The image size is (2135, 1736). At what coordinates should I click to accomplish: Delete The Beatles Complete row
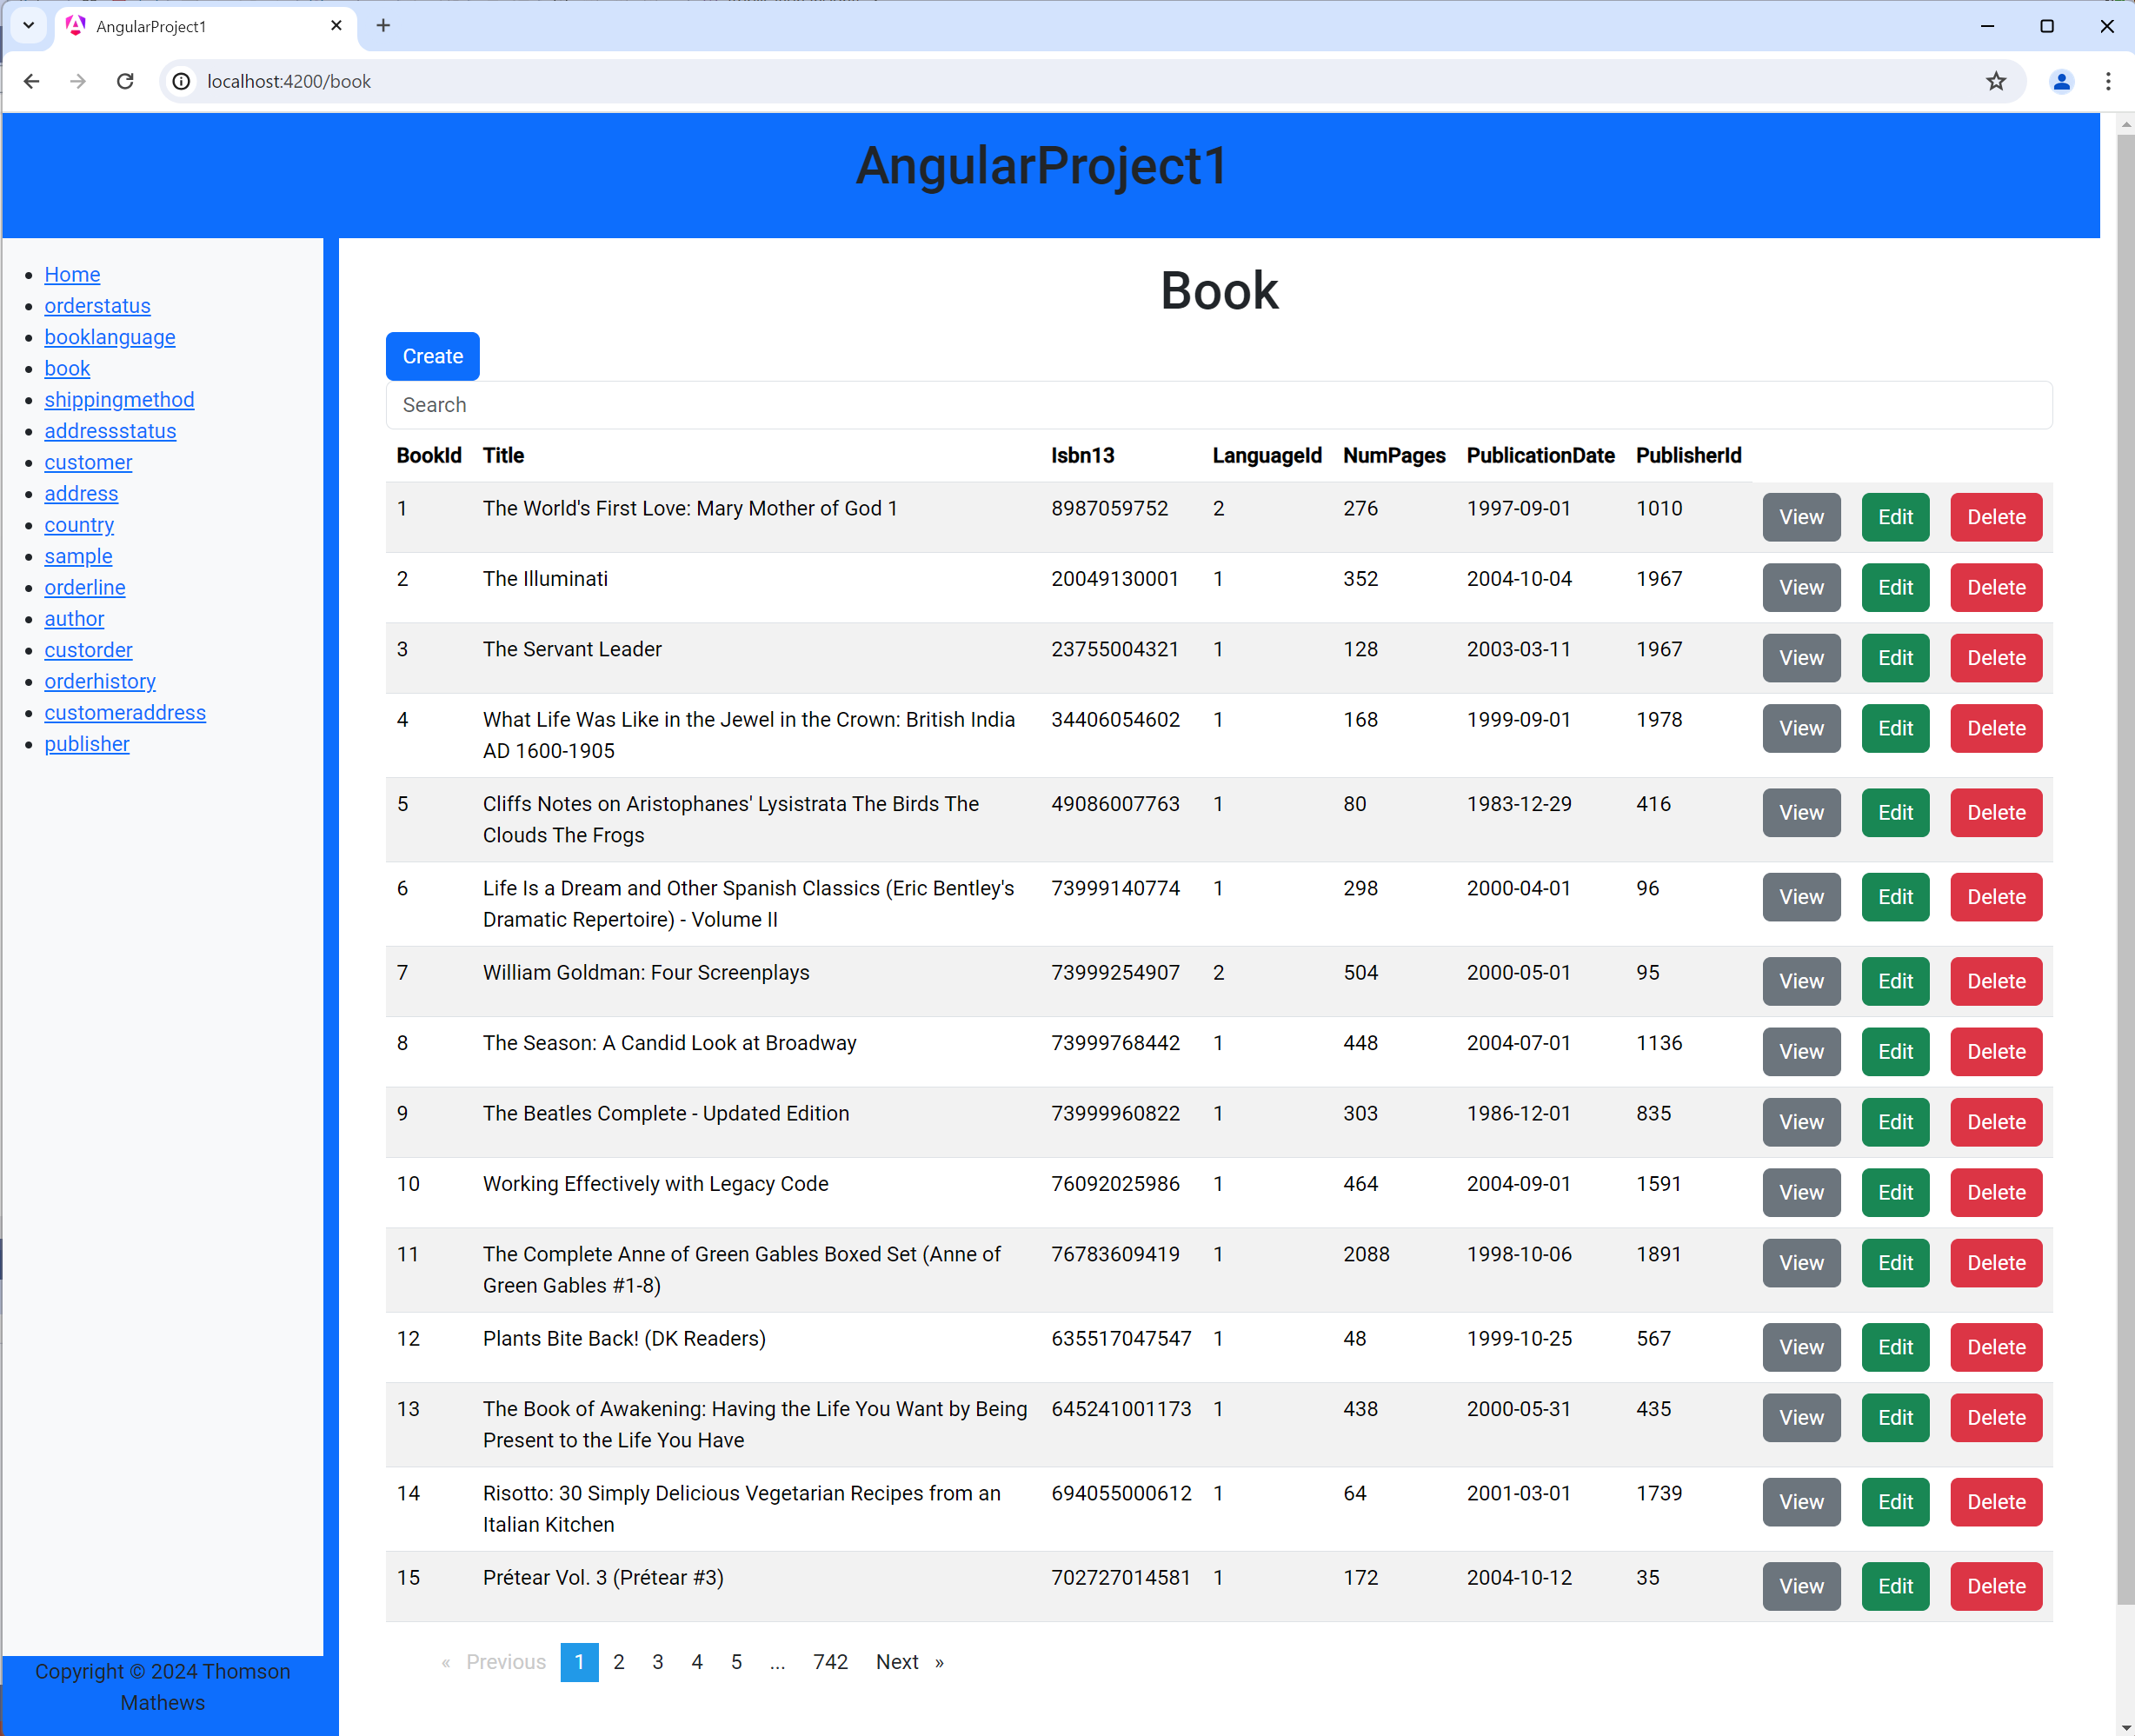tap(1996, 1122)
